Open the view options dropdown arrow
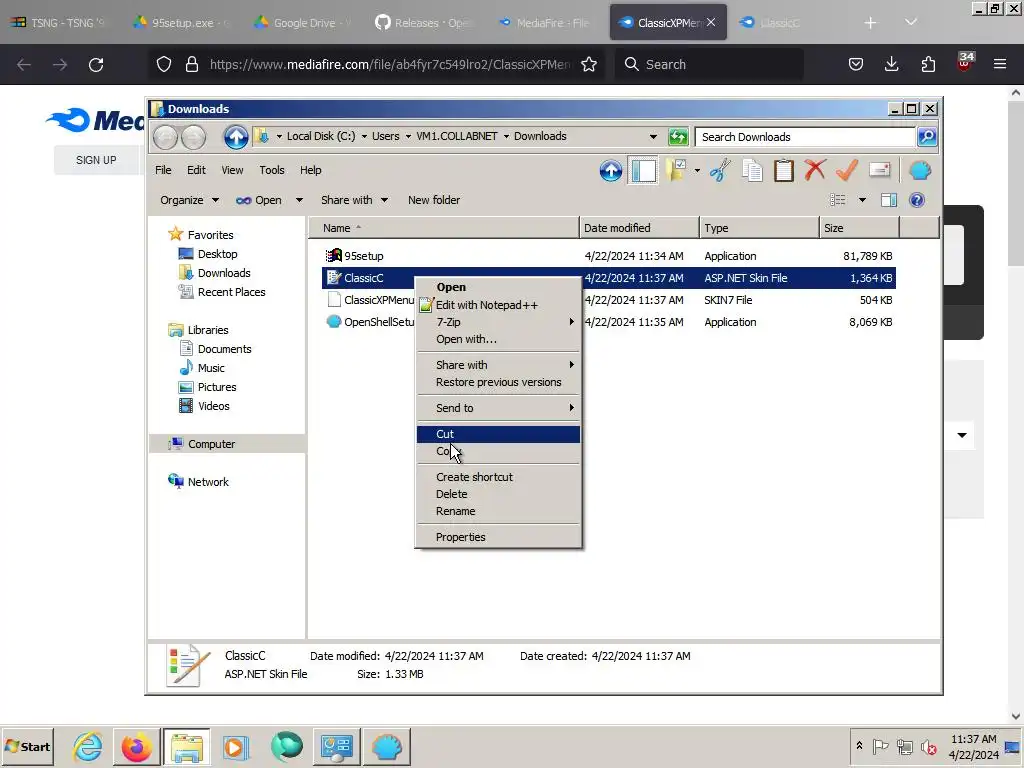 point(862,200)
